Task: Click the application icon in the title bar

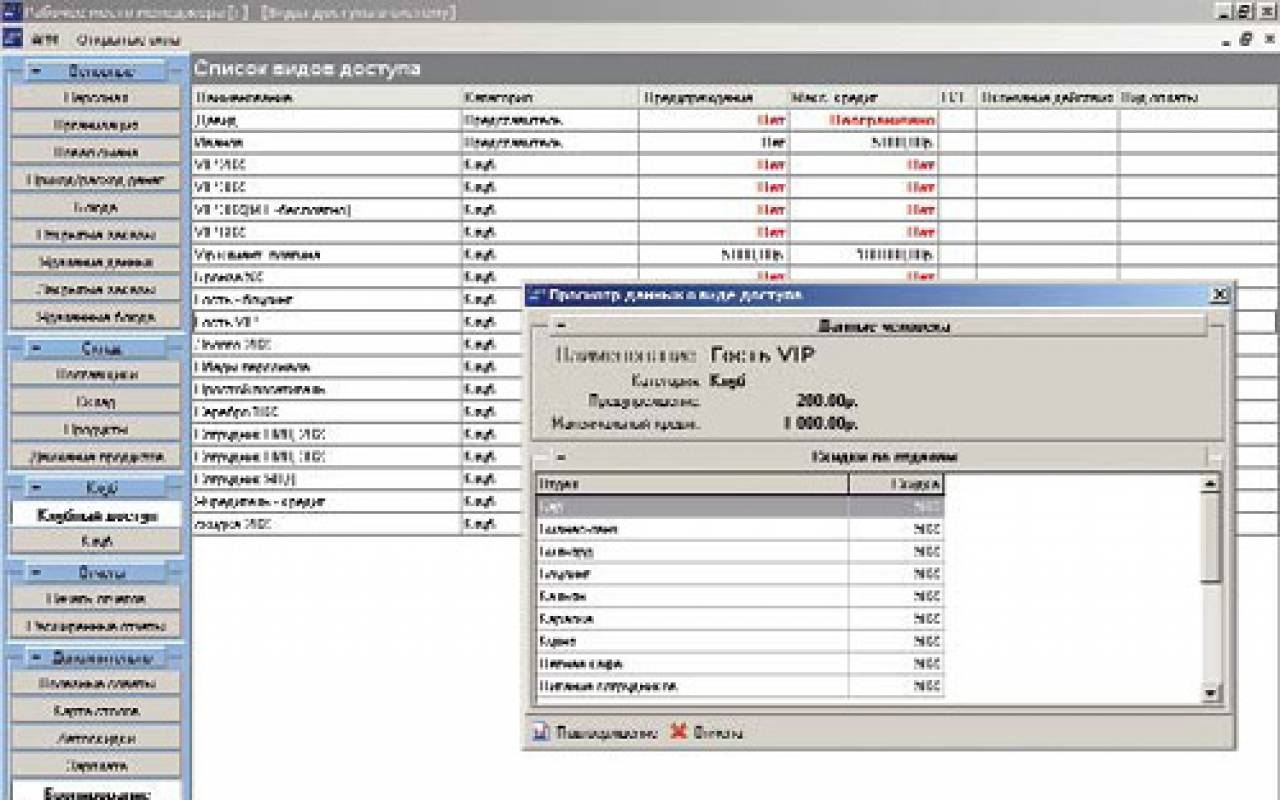Action: click(11, 13)
